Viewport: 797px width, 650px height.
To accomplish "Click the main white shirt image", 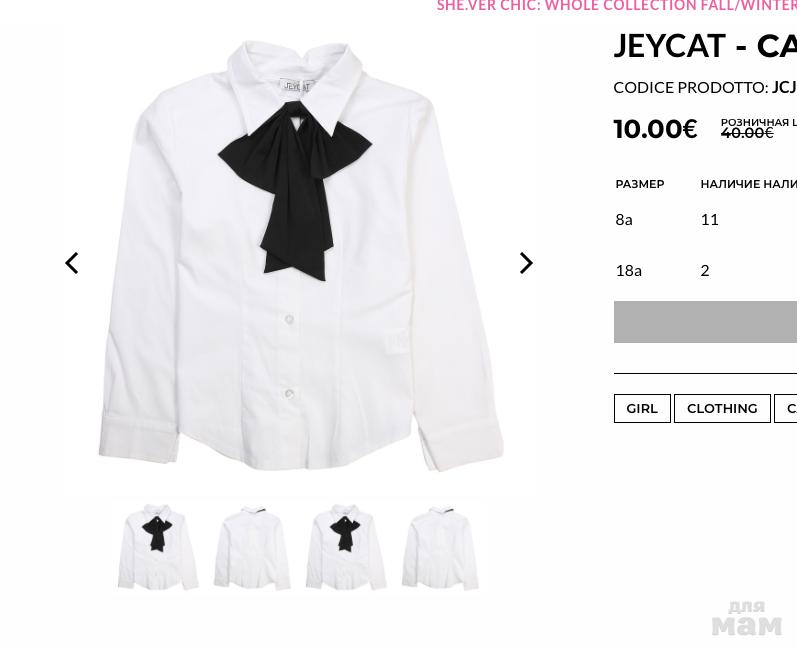I will point(300,257).
